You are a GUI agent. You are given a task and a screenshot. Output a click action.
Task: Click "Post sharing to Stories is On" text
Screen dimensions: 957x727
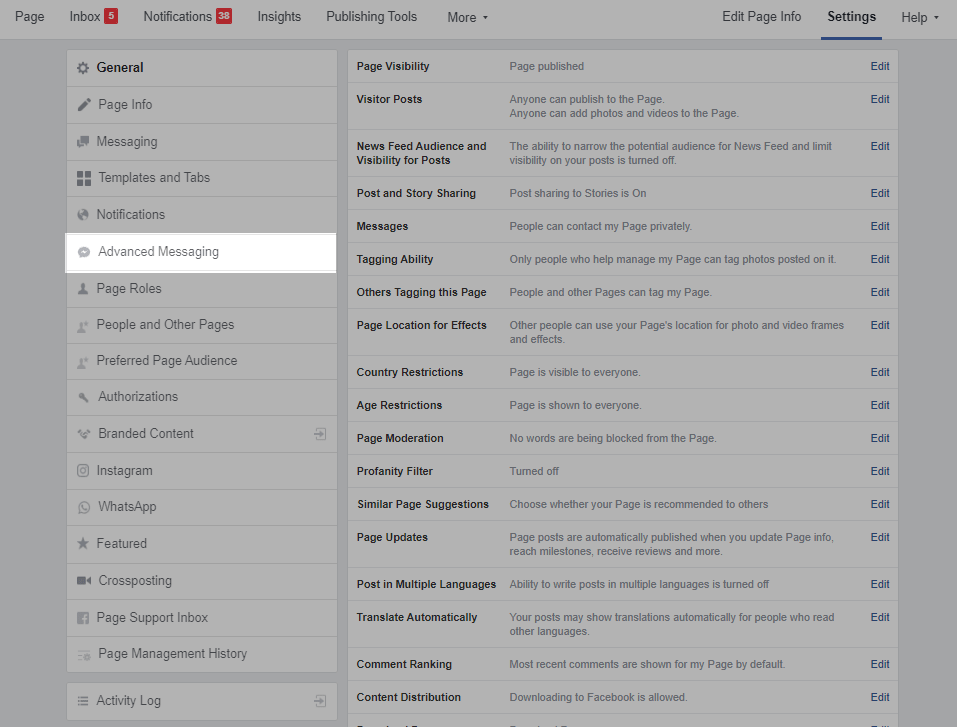[578, 194]
